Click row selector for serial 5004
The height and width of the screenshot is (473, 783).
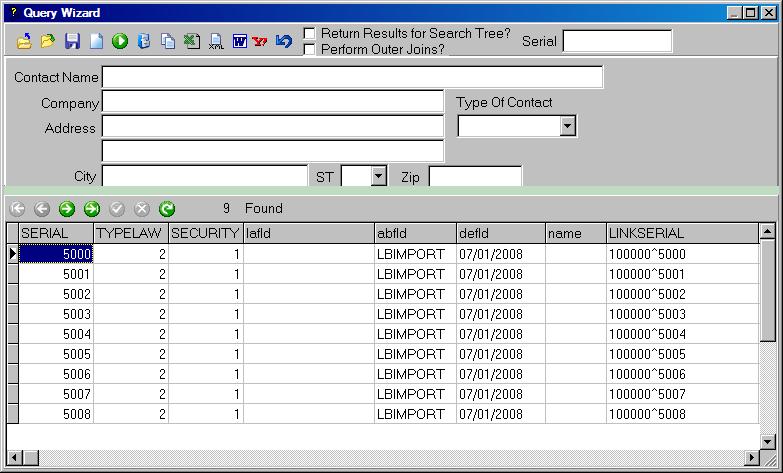[12, 334]
